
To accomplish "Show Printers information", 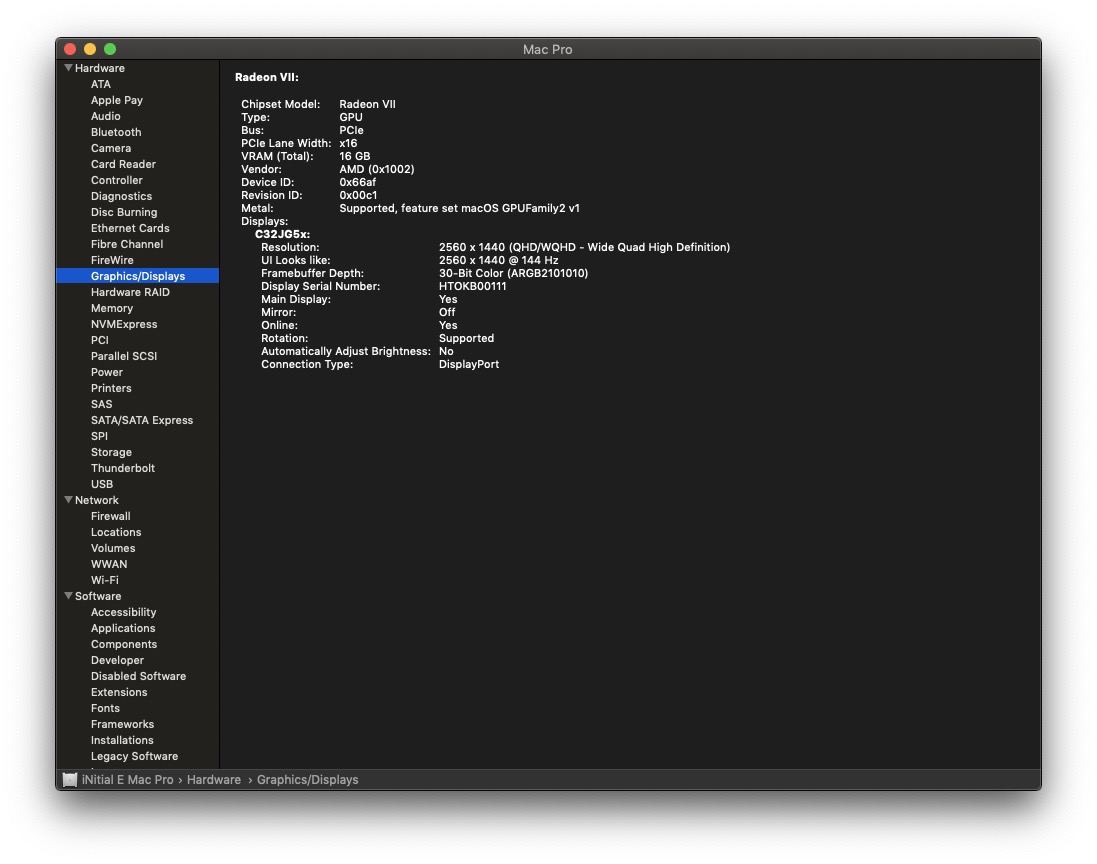I will (x=111, y=388).
